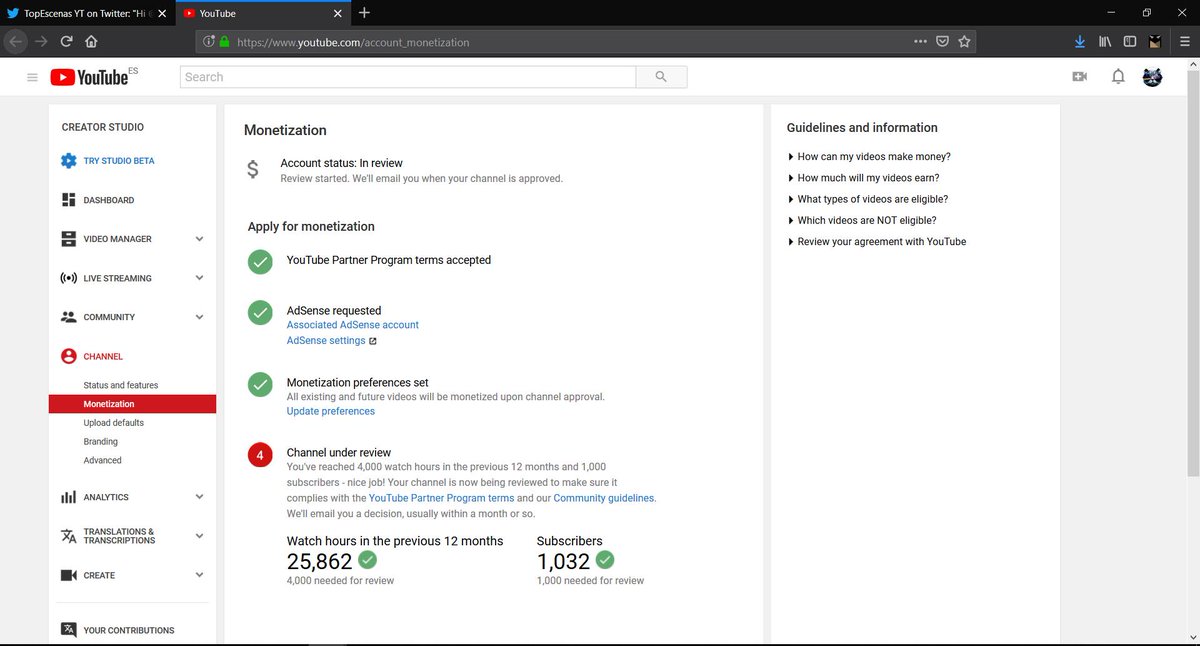
Task: Click the Your Contributions translate icon
Action: tap(68, 630)
